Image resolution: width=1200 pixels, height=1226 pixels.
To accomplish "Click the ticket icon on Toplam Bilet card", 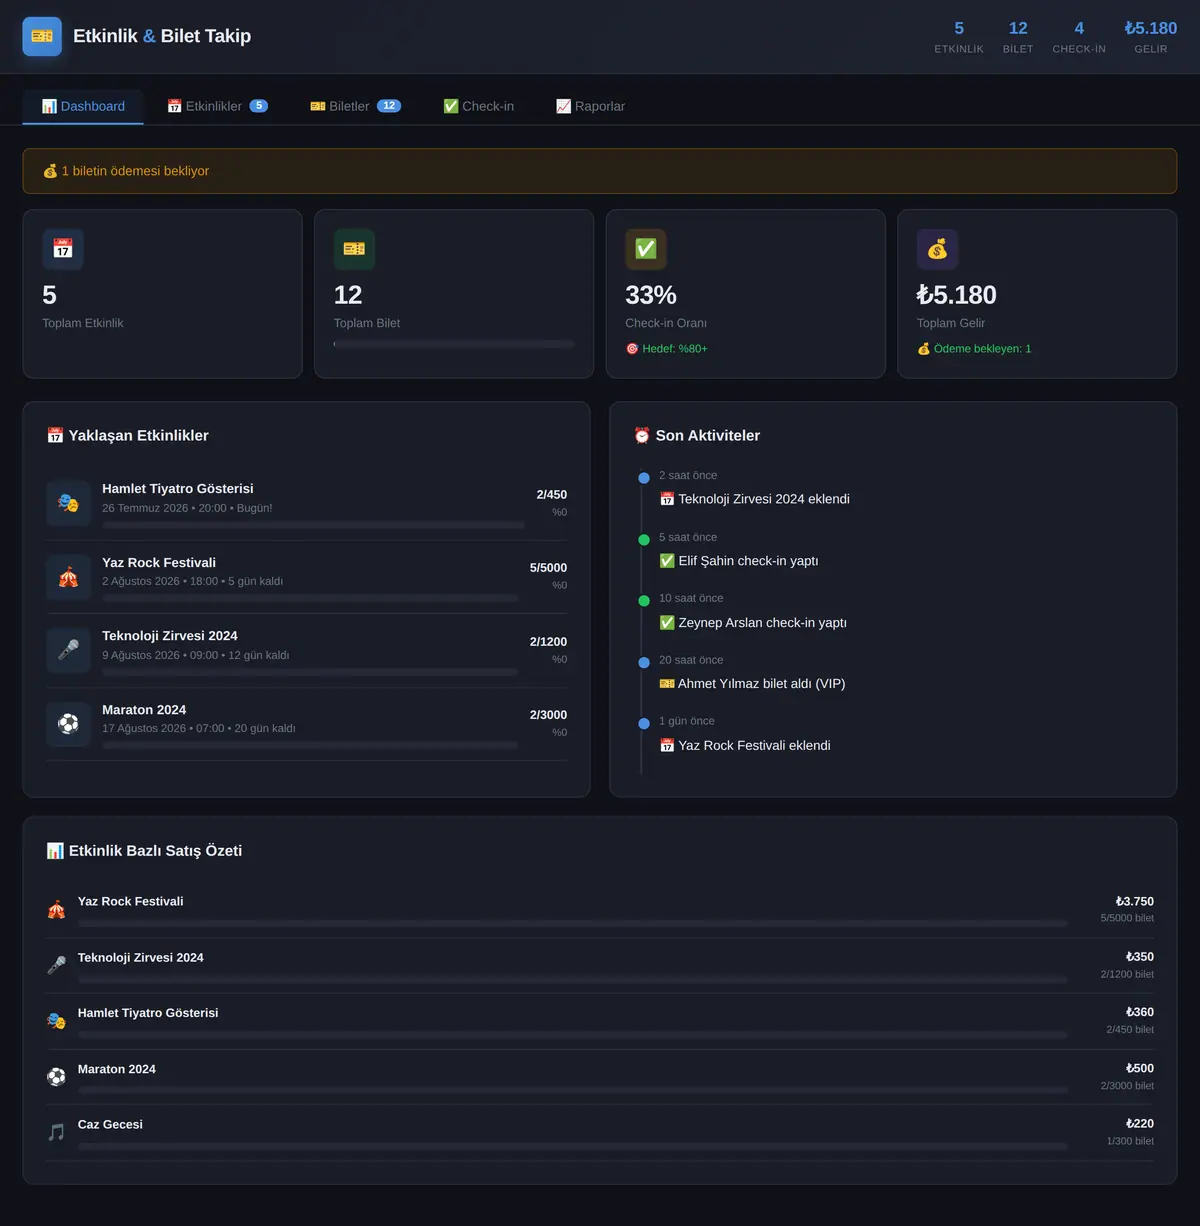I will tap(354, 249).
